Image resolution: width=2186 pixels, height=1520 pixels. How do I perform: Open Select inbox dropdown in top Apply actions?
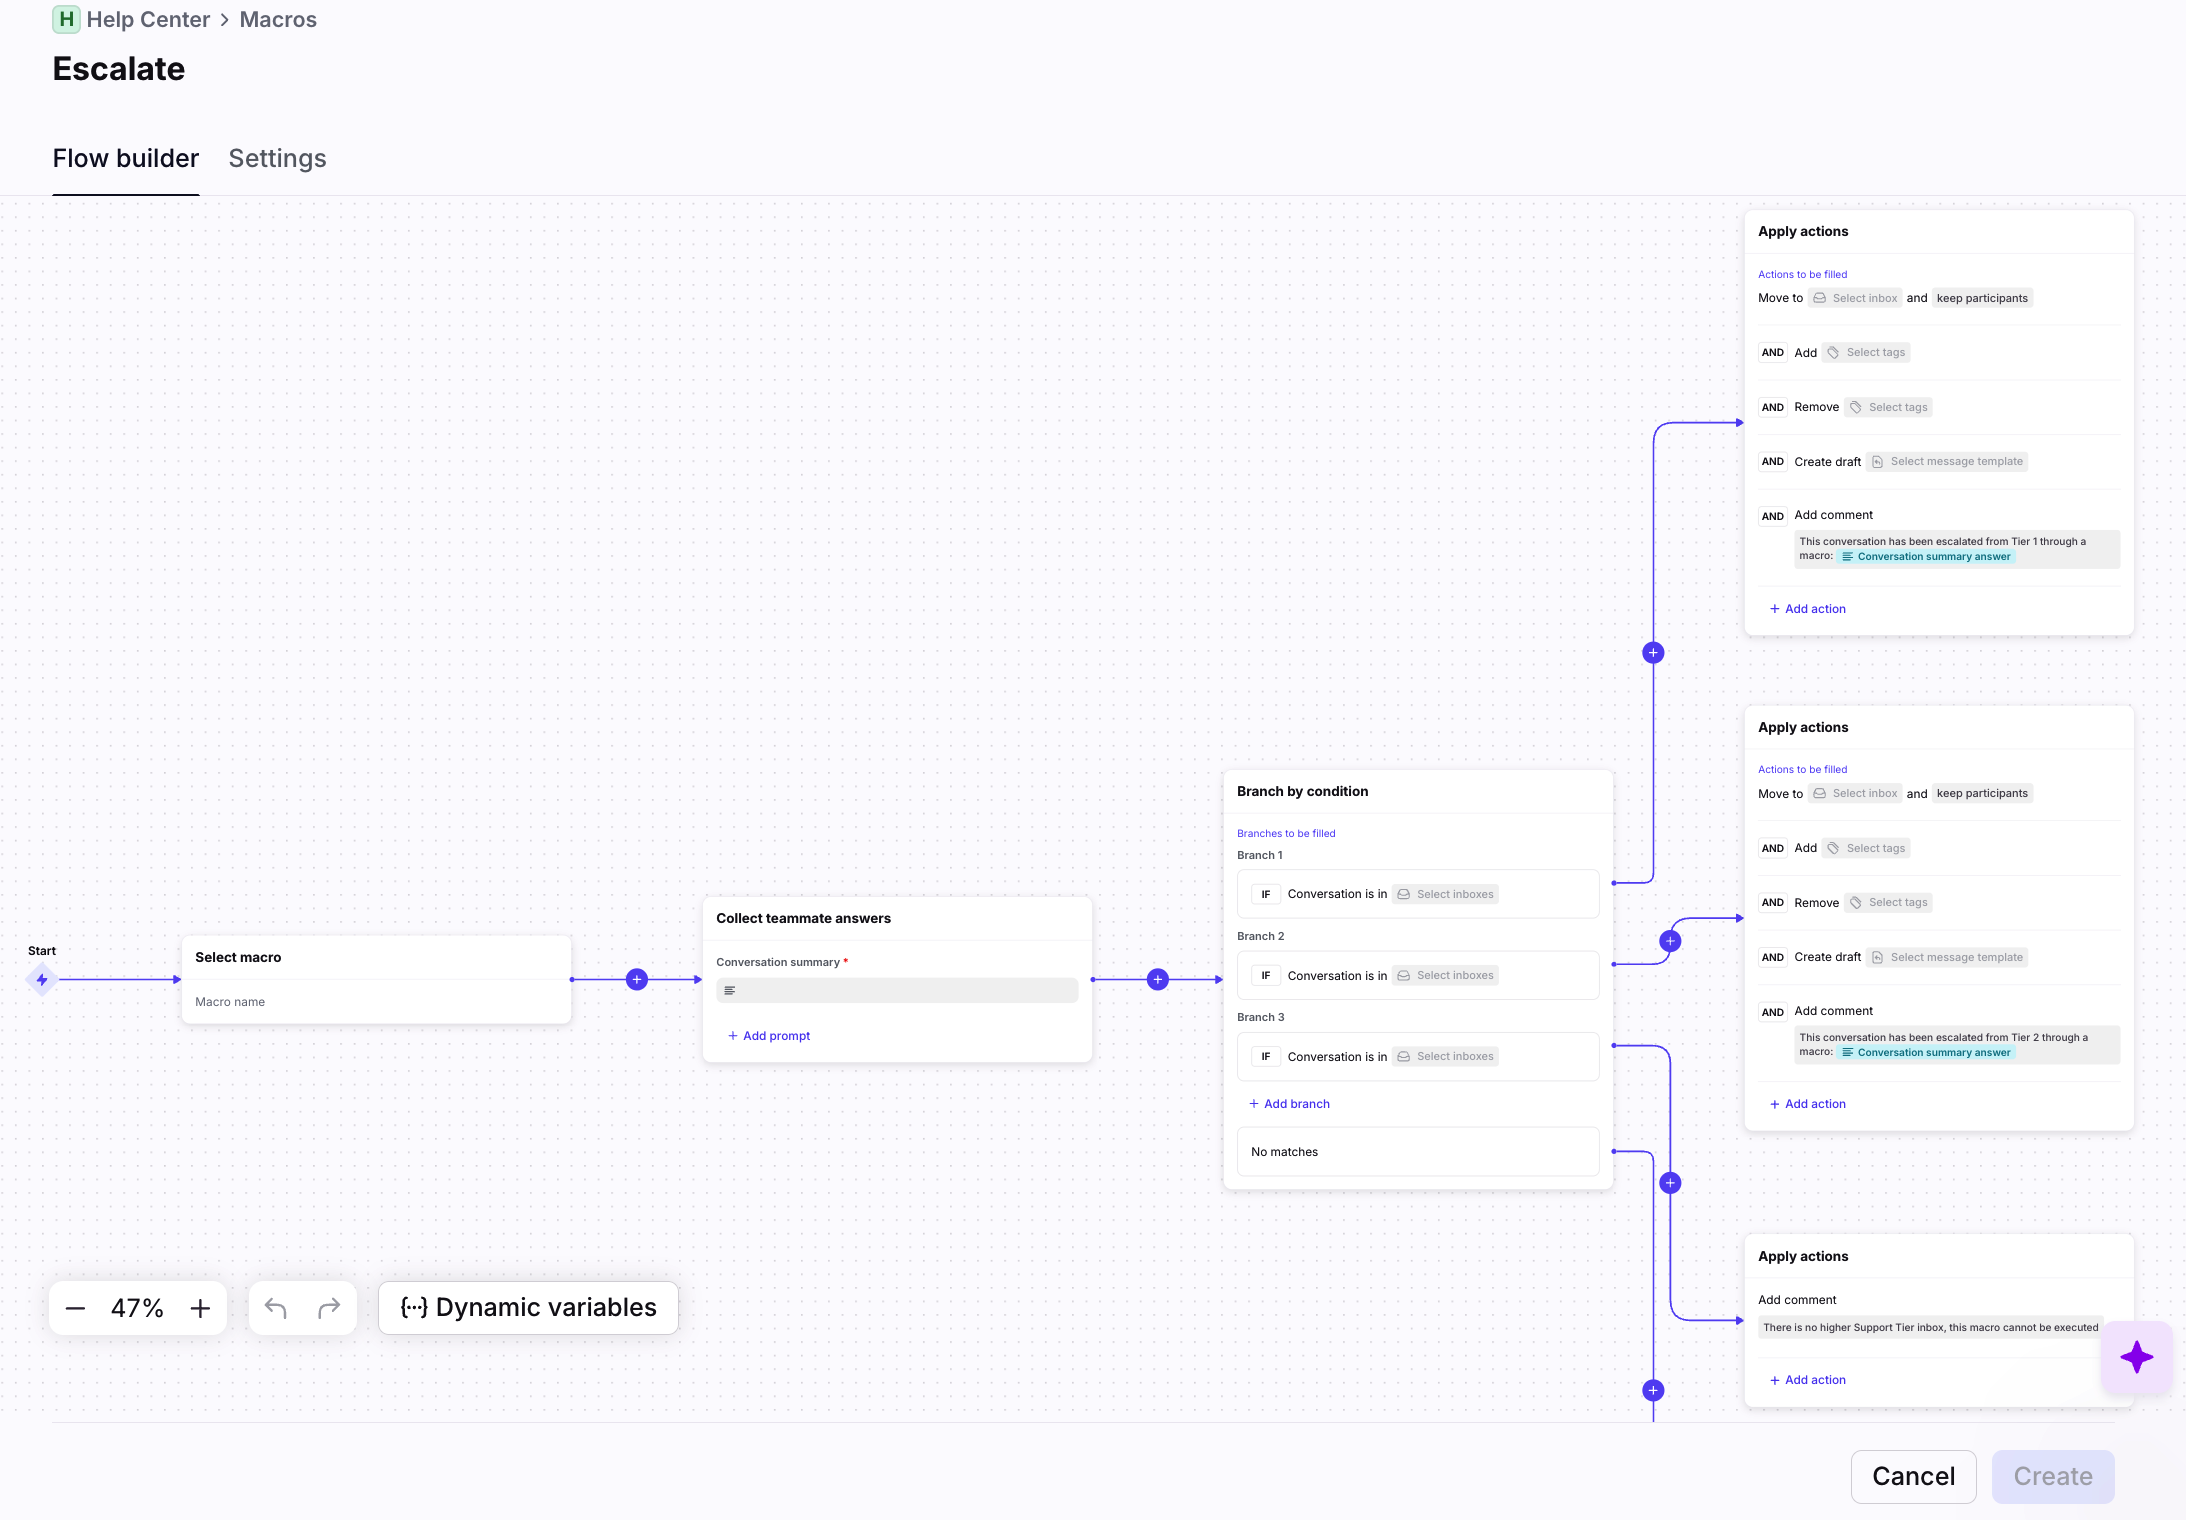coord(1855,298)
